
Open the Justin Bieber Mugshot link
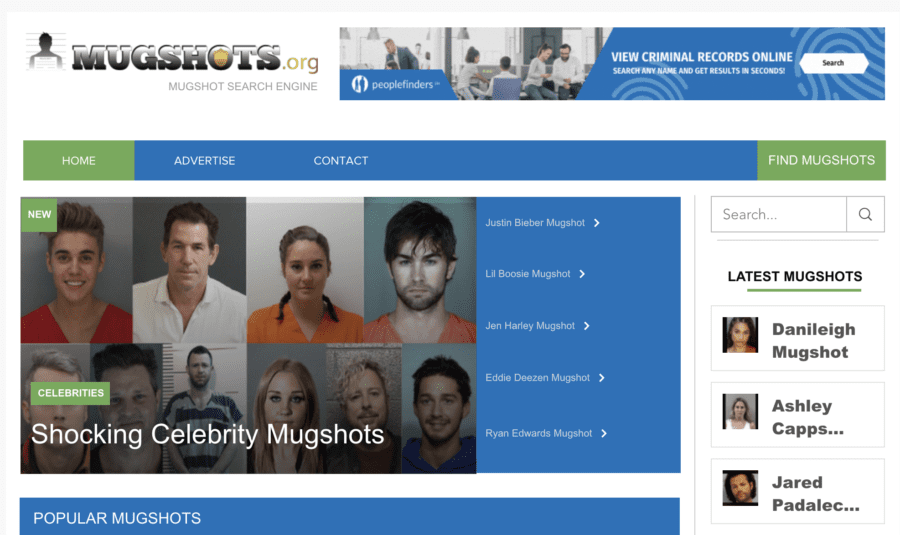(535, 223)
